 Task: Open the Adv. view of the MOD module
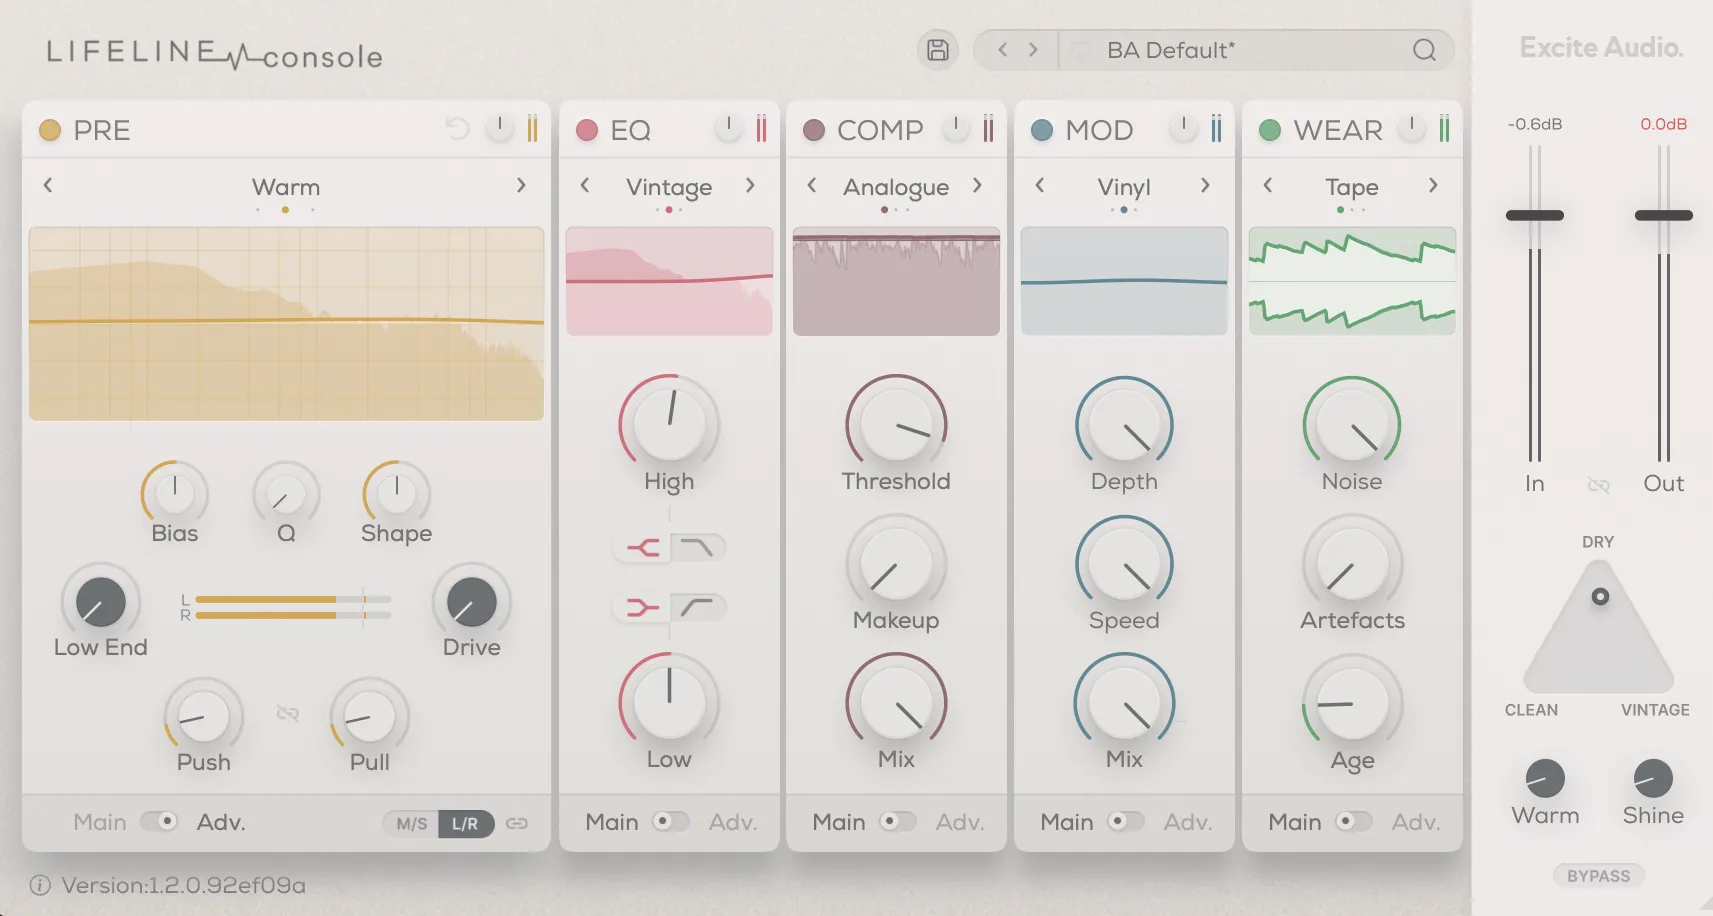pos(1188,822)
